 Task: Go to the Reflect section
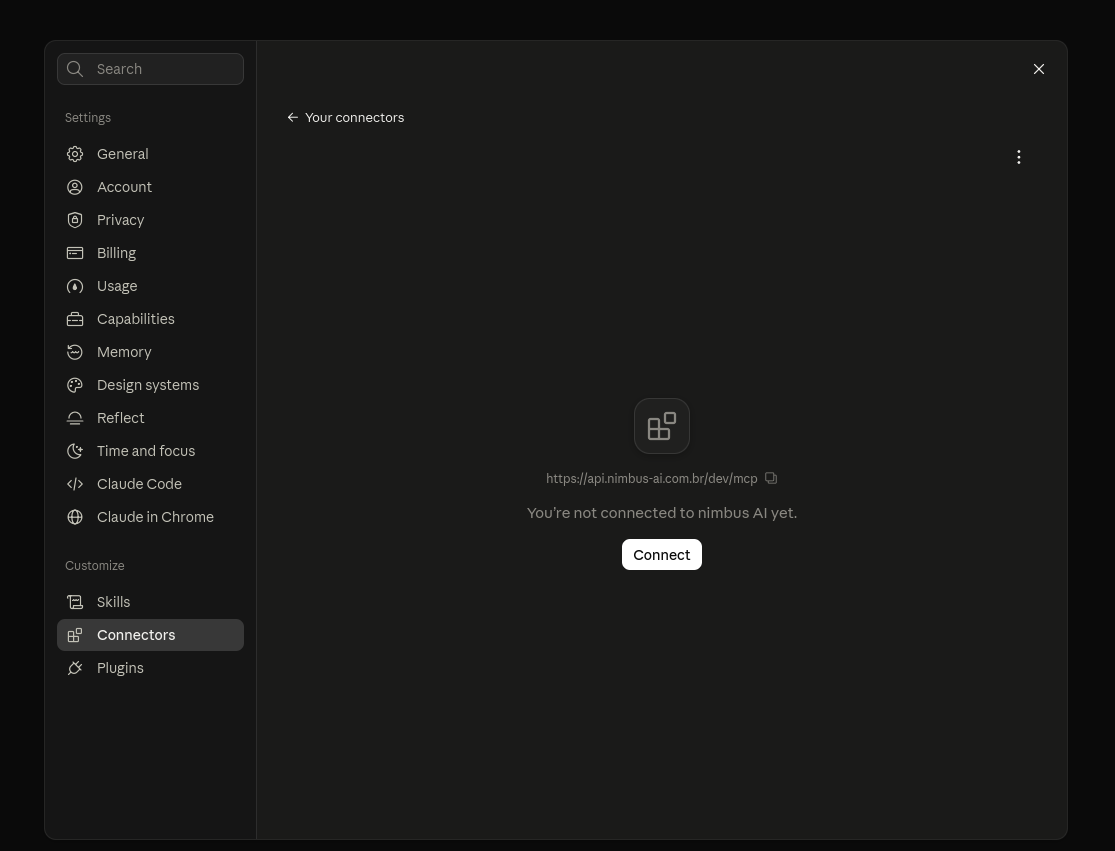click(x=150, y=418)
